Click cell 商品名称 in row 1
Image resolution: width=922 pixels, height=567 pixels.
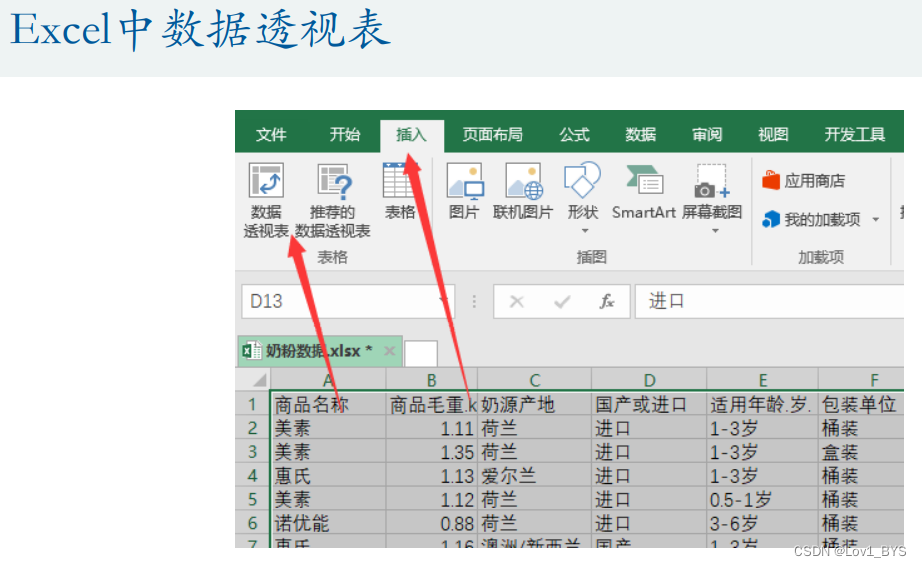tap(328, 404)
